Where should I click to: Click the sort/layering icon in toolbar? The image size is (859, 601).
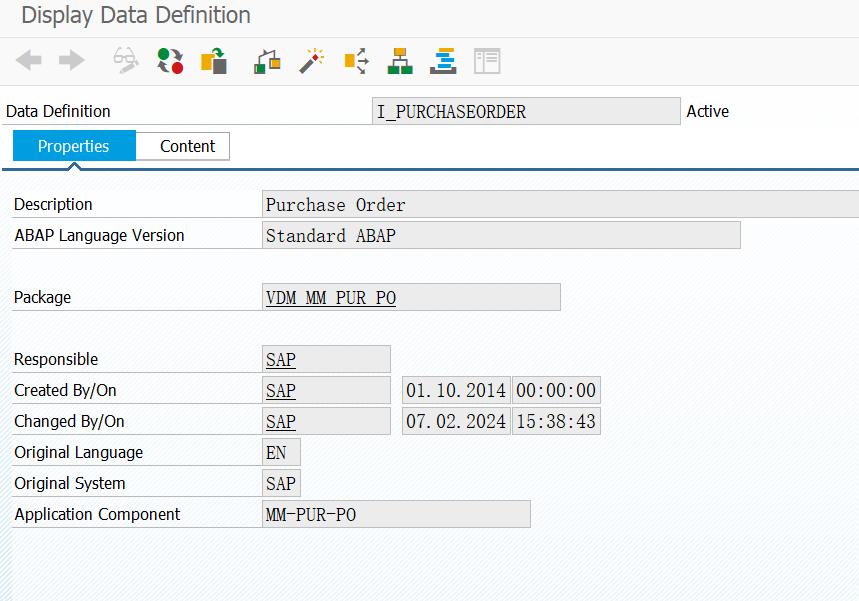point(442,60)
